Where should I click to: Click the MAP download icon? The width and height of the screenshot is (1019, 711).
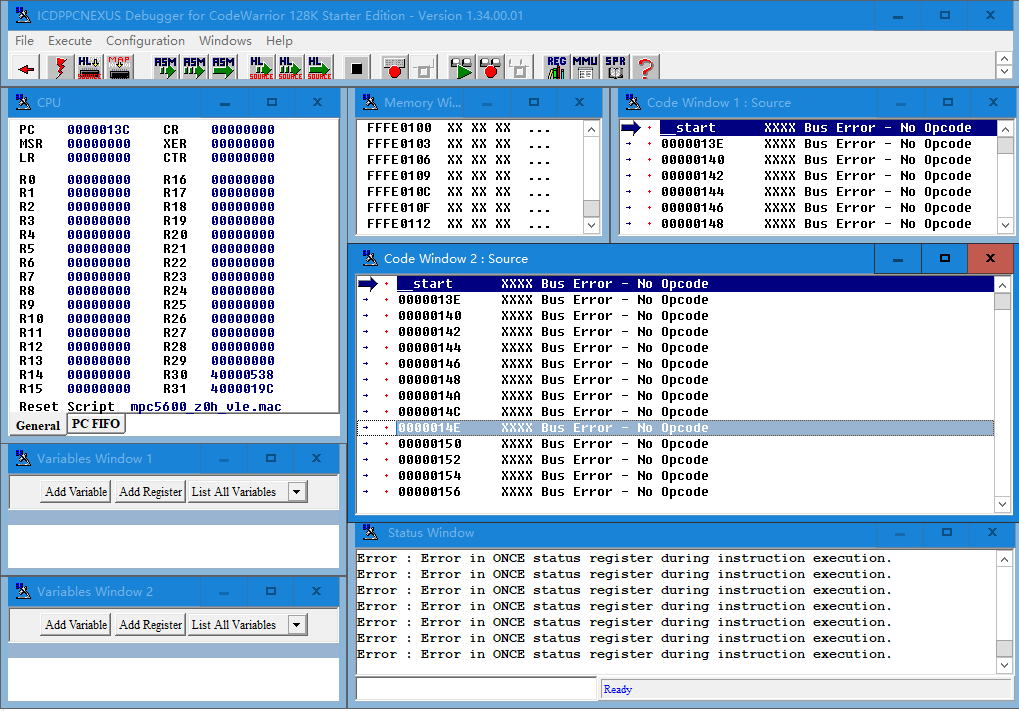118,67
